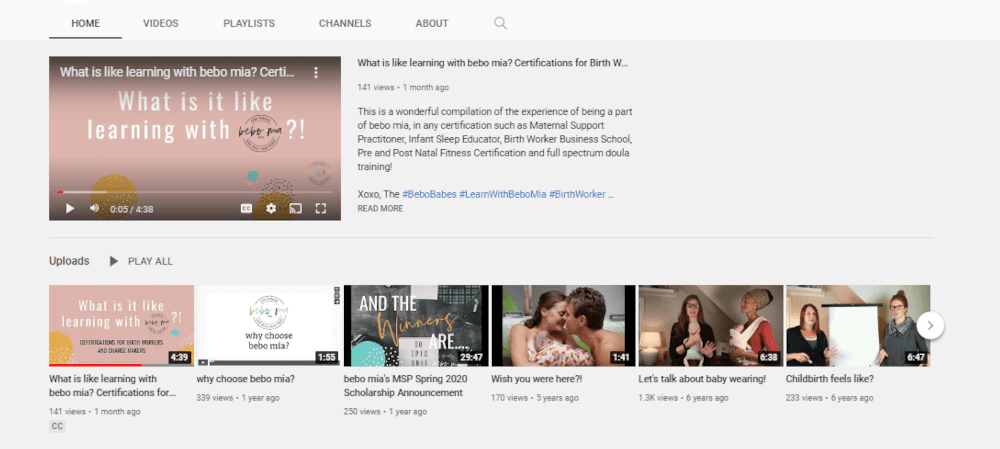The width and height of the screenshot is (1000, 449).
Task: Cast video using the Cast icon
Action: pyautogui.click(x=296, y=208)
